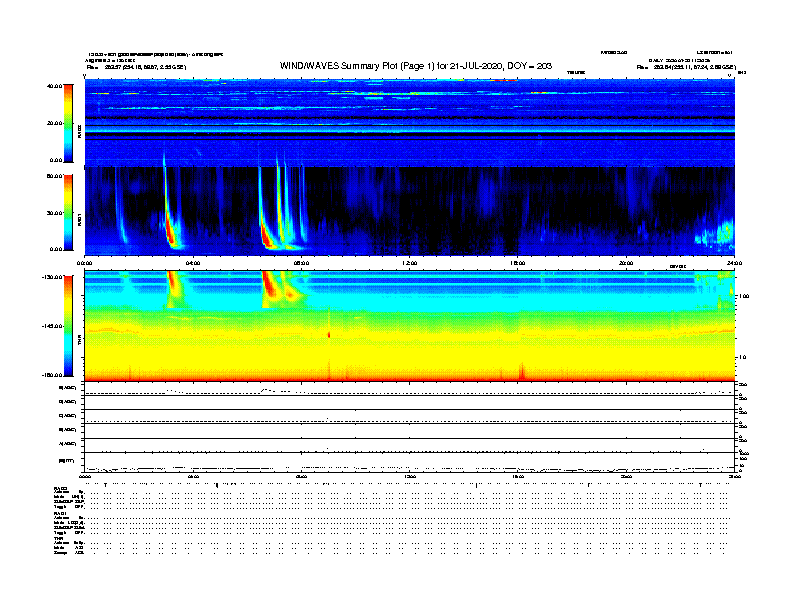Click the 04:00 label on the lower time axis
This screenshot has height=612, width=792.
click(193, 476)
